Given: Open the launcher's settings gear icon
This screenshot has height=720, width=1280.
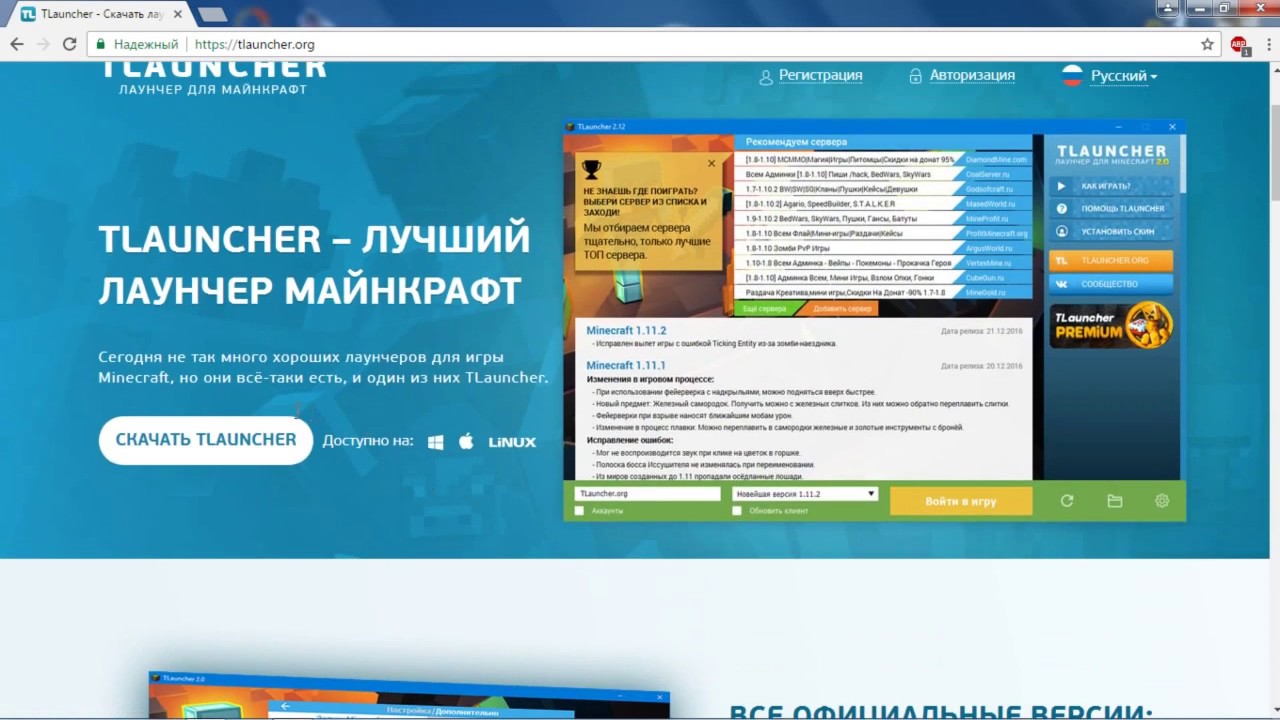Looking at the screenshot, I should (1162, 501).
